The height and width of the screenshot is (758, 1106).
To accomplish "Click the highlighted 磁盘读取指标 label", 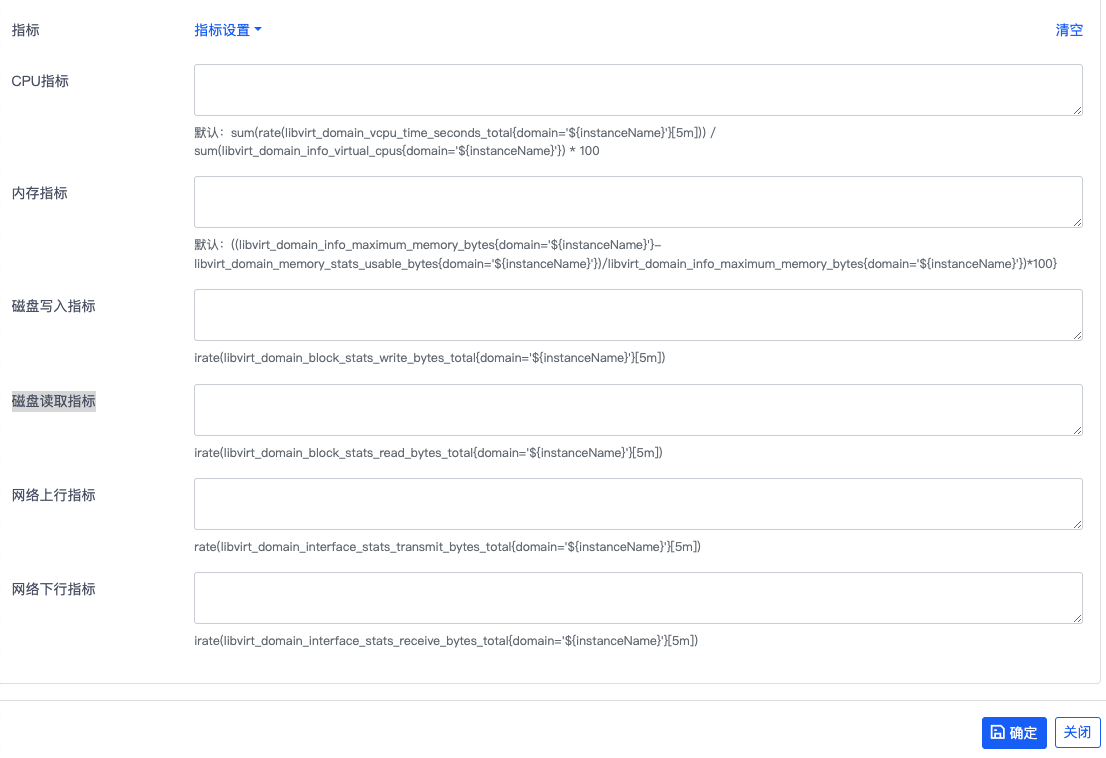I will pyautogui.click(x=54, y=401).
